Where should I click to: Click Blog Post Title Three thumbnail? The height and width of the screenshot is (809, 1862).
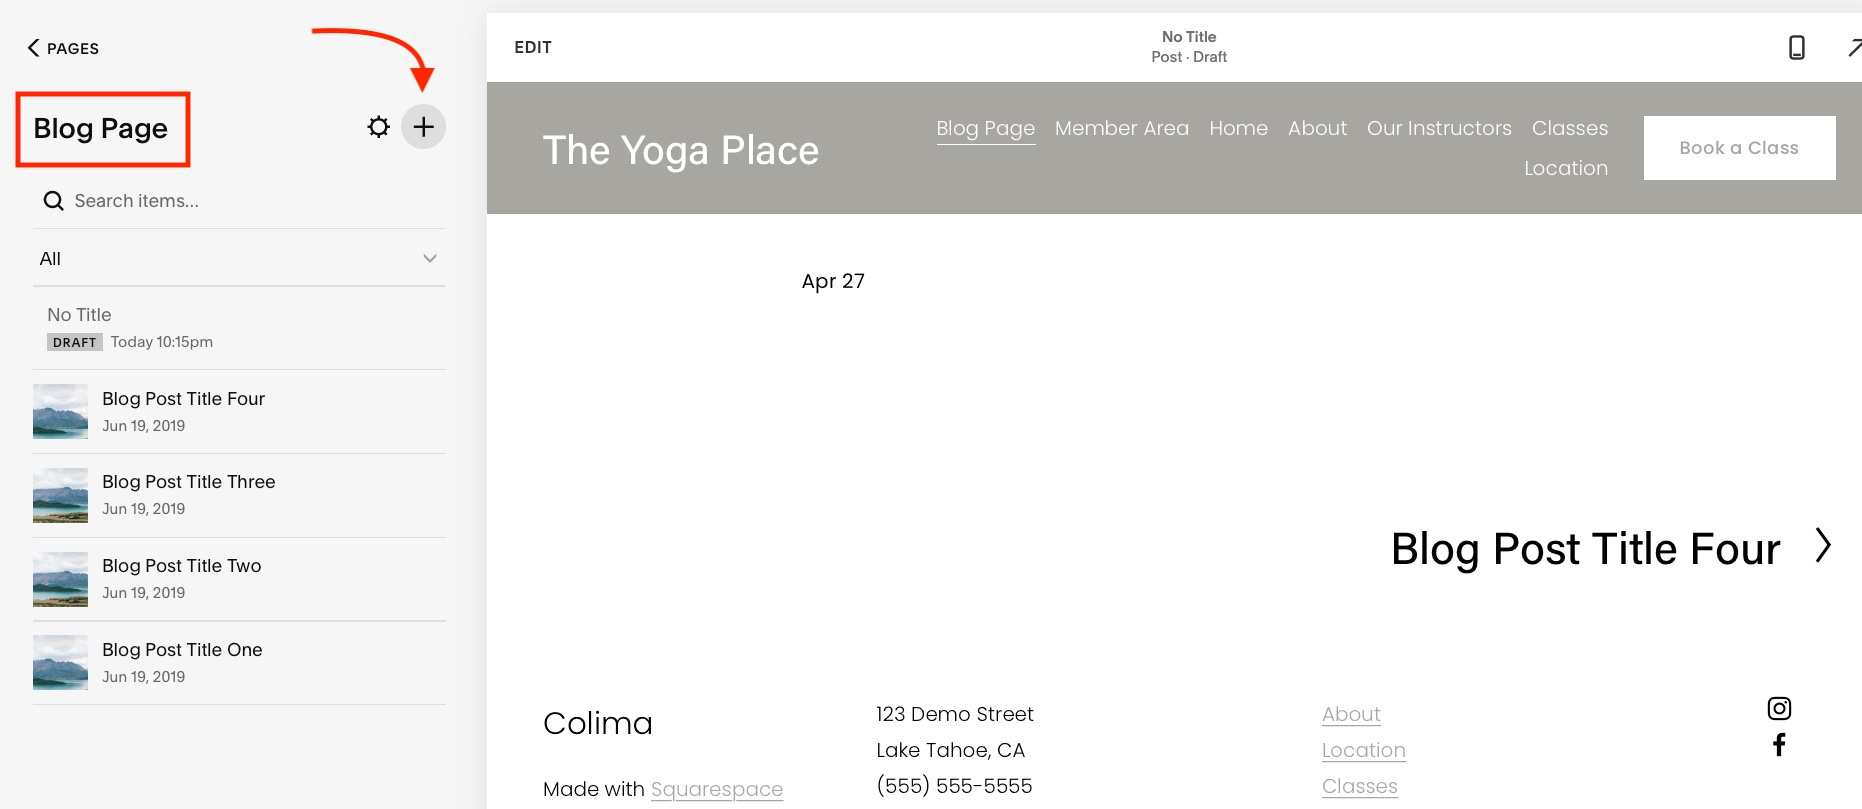60,496
